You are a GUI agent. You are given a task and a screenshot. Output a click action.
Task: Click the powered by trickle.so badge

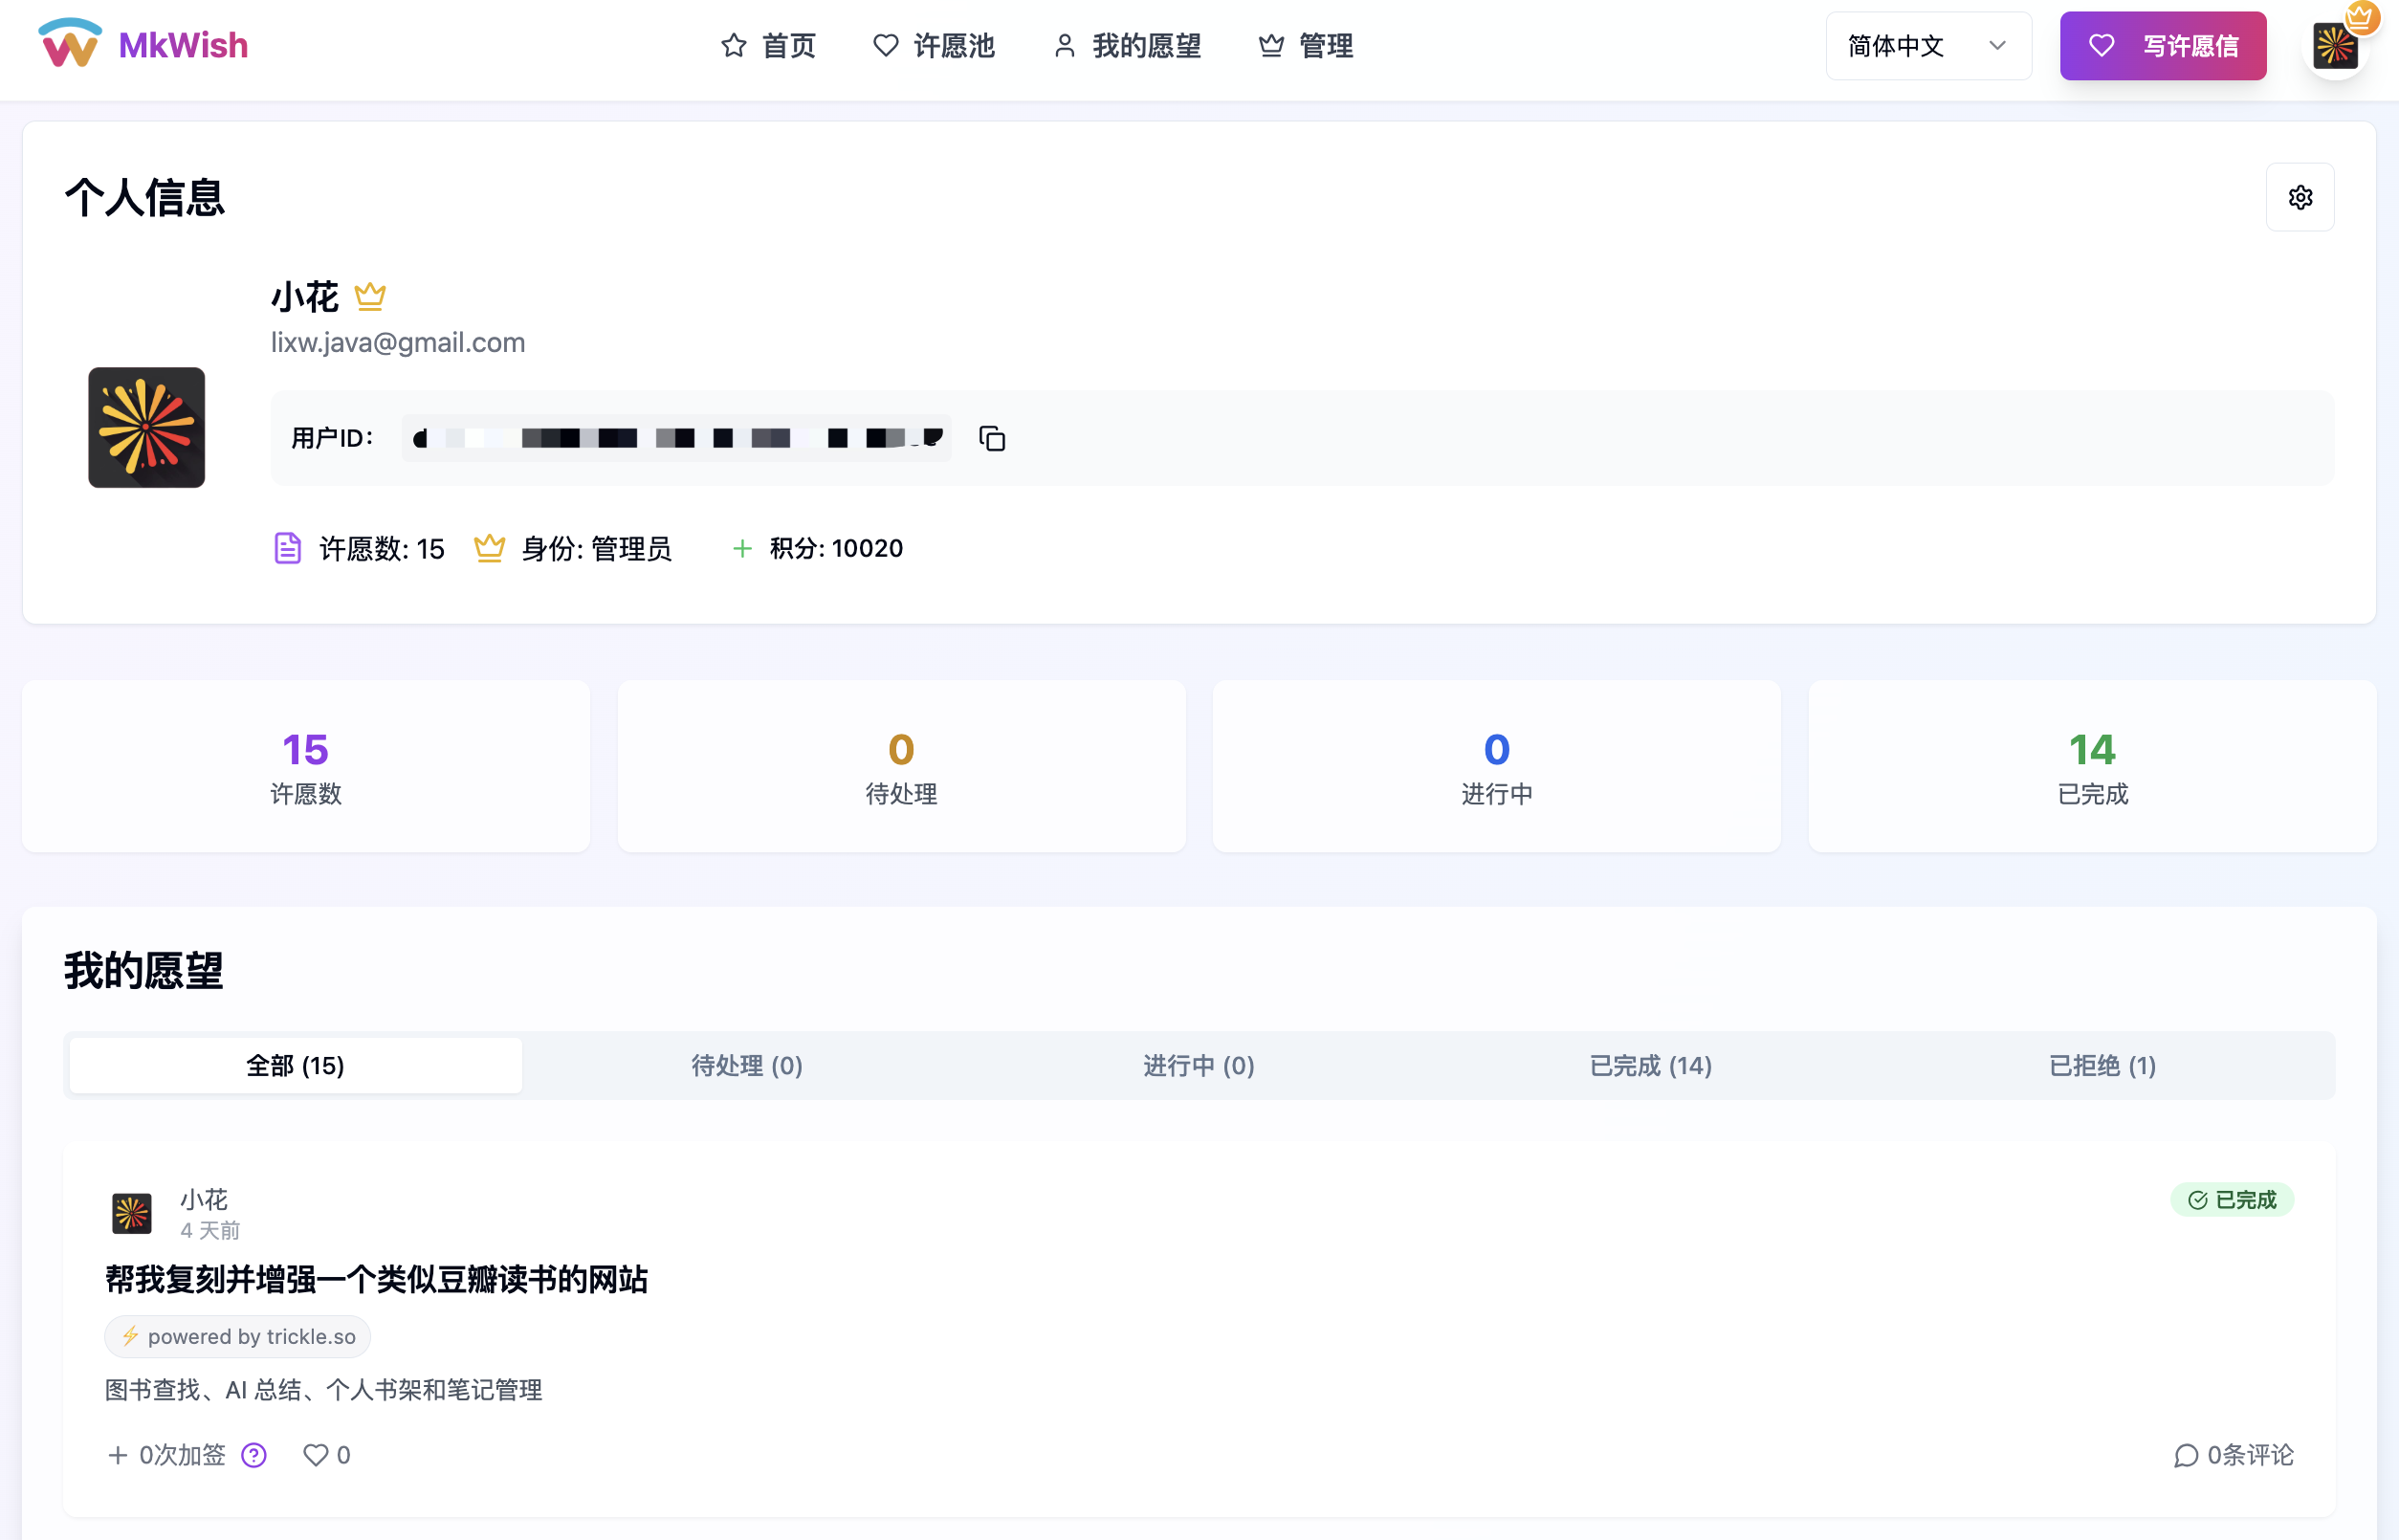point(237,1336)
